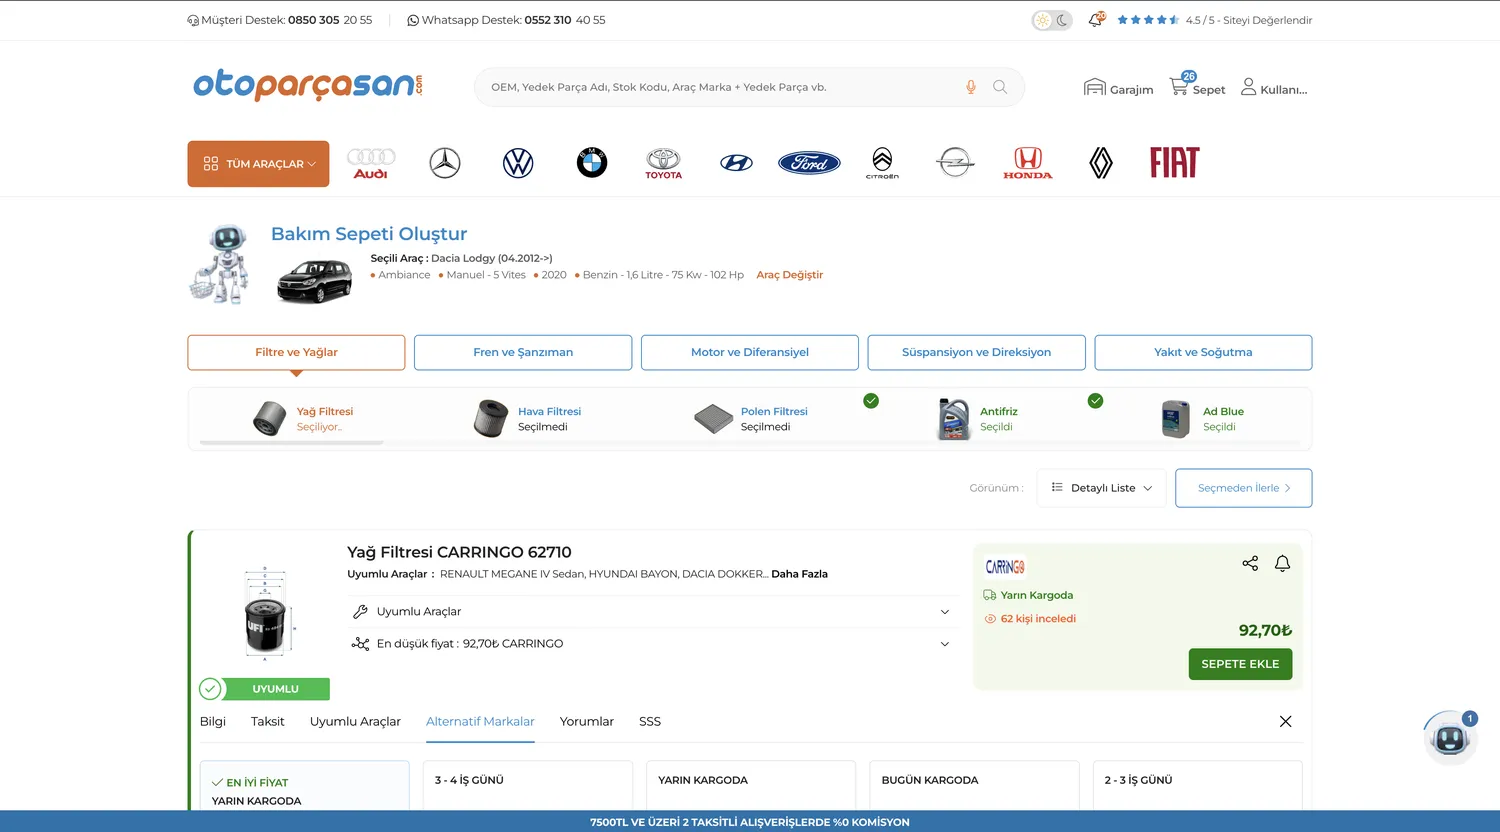Choose the Renault brand logo
This screenshot has height=832, width=1500.
tap(1101, 163)
